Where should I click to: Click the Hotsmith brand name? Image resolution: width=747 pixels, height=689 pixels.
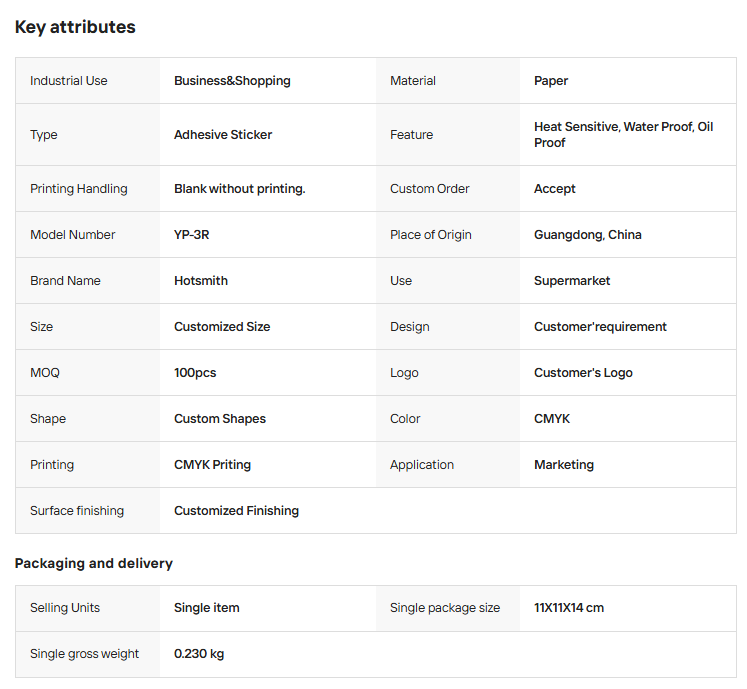point(201,281)
